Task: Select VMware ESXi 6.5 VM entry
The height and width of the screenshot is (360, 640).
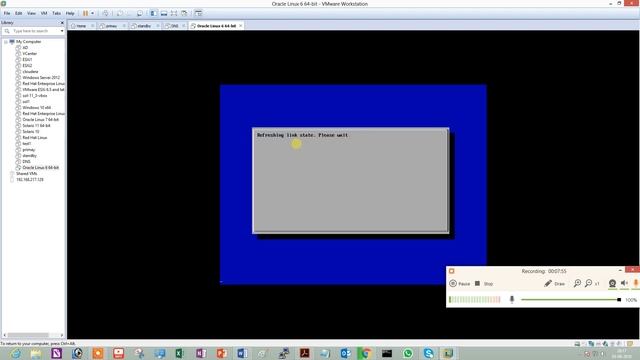Action: coord(43,89)
